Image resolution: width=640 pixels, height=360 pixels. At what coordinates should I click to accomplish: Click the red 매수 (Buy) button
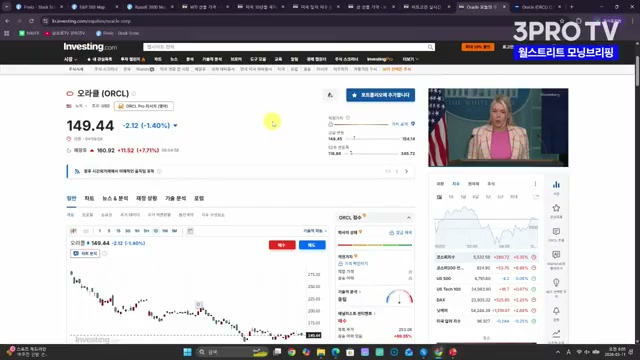tap(282, 245)
